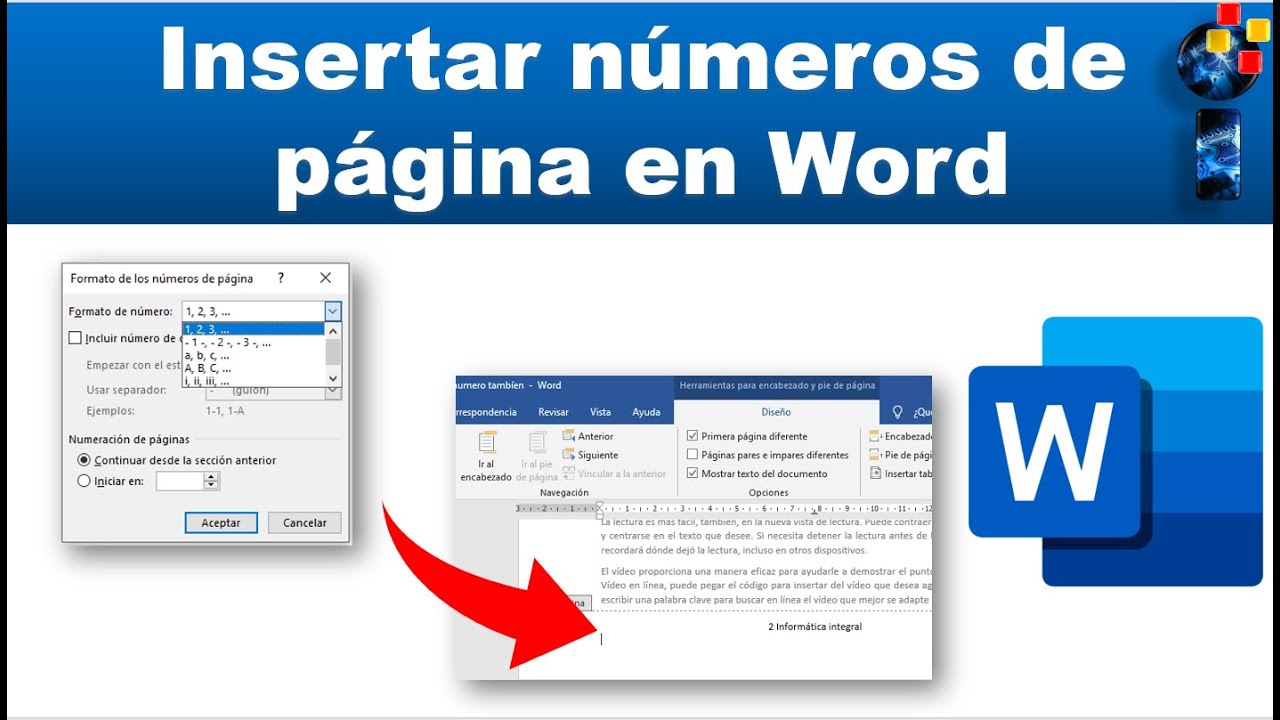Check Incluir número de capítulo box
The height and width of the screenshot is (720, 1280).
click(75, 338)
